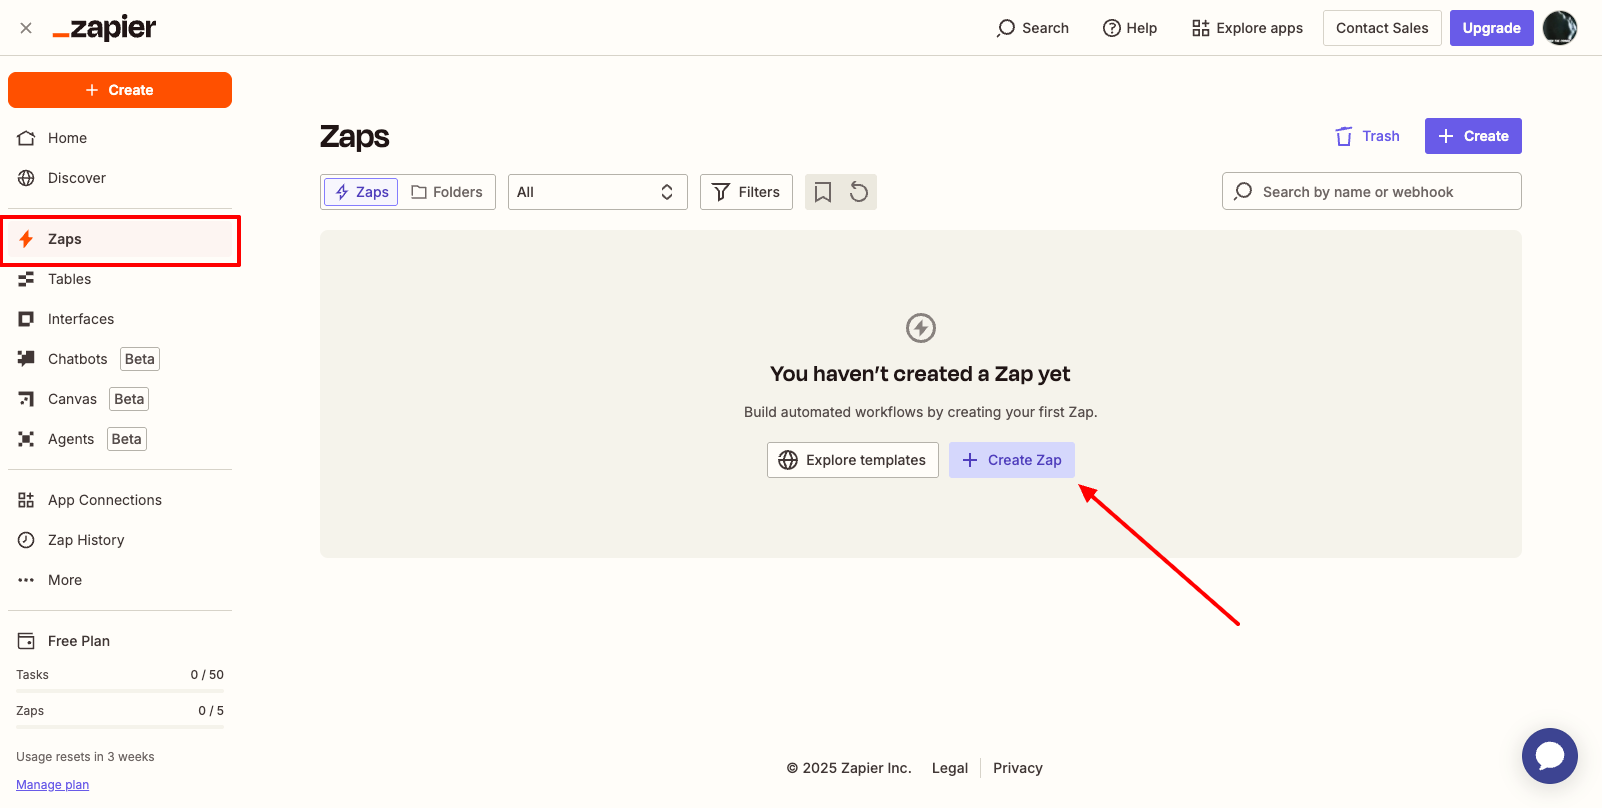Click the '0 / 50' tasks count

tap(207, 675)
